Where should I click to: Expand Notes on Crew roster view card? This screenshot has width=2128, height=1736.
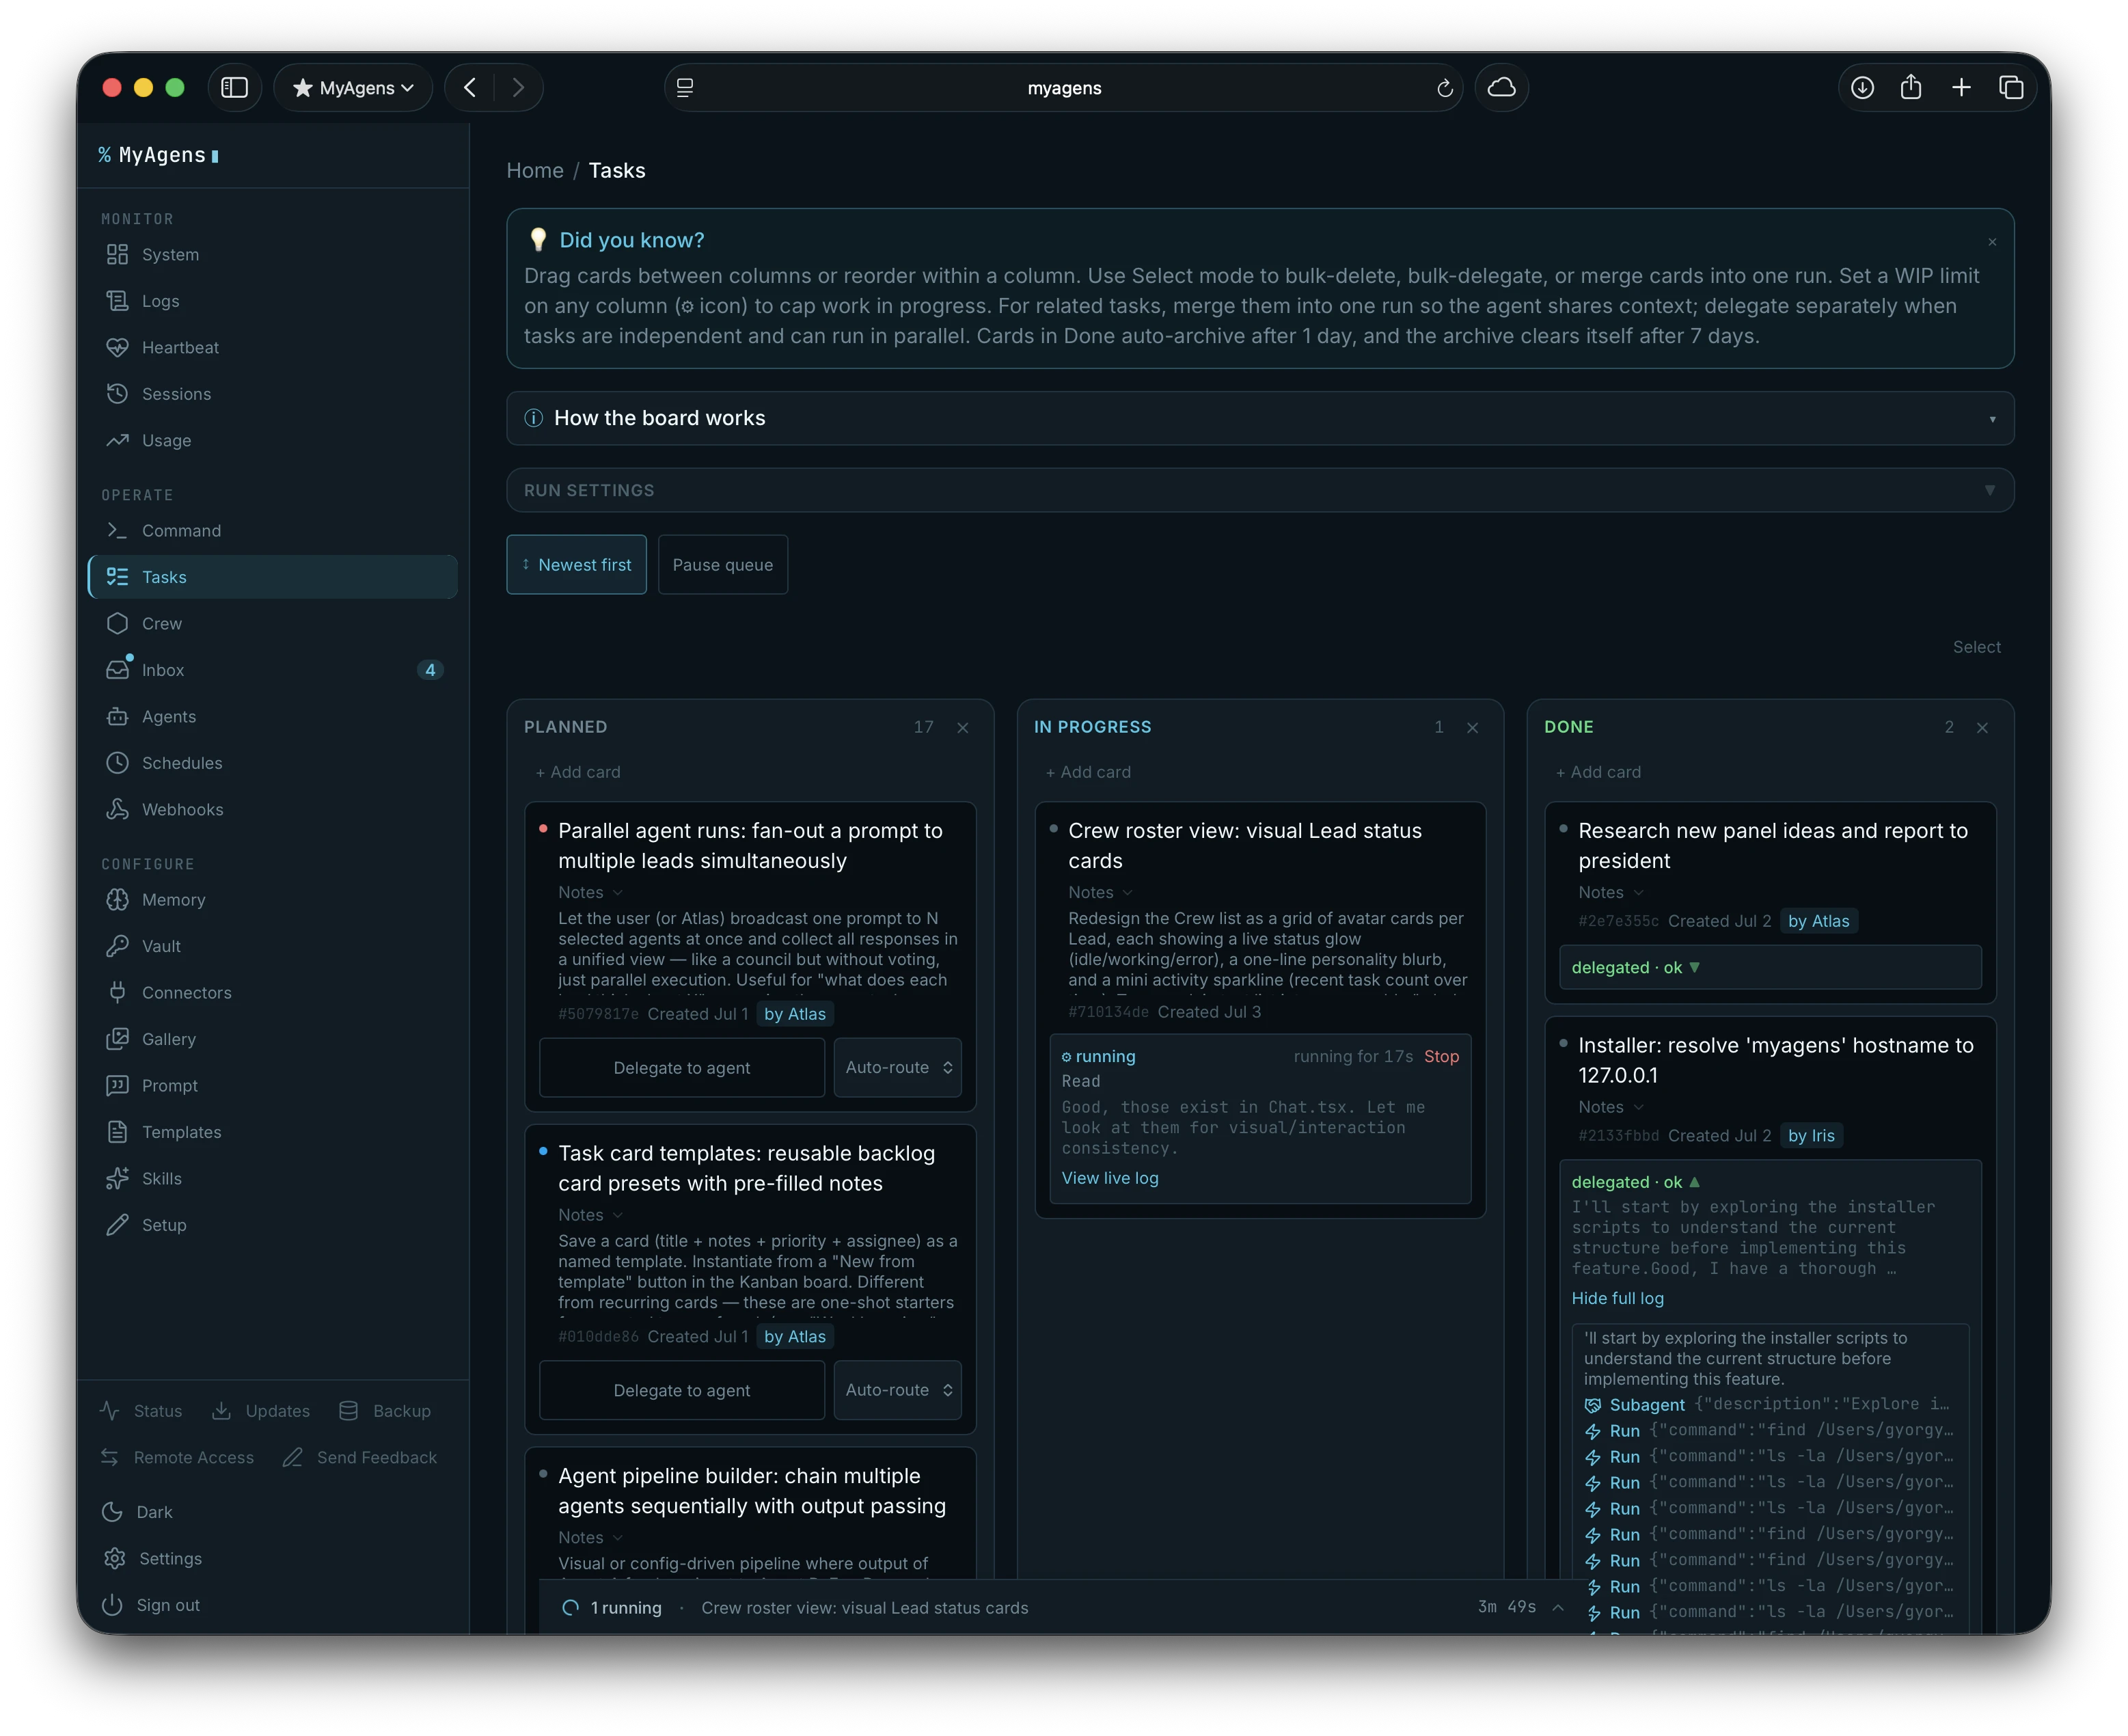click(1100, 892)
